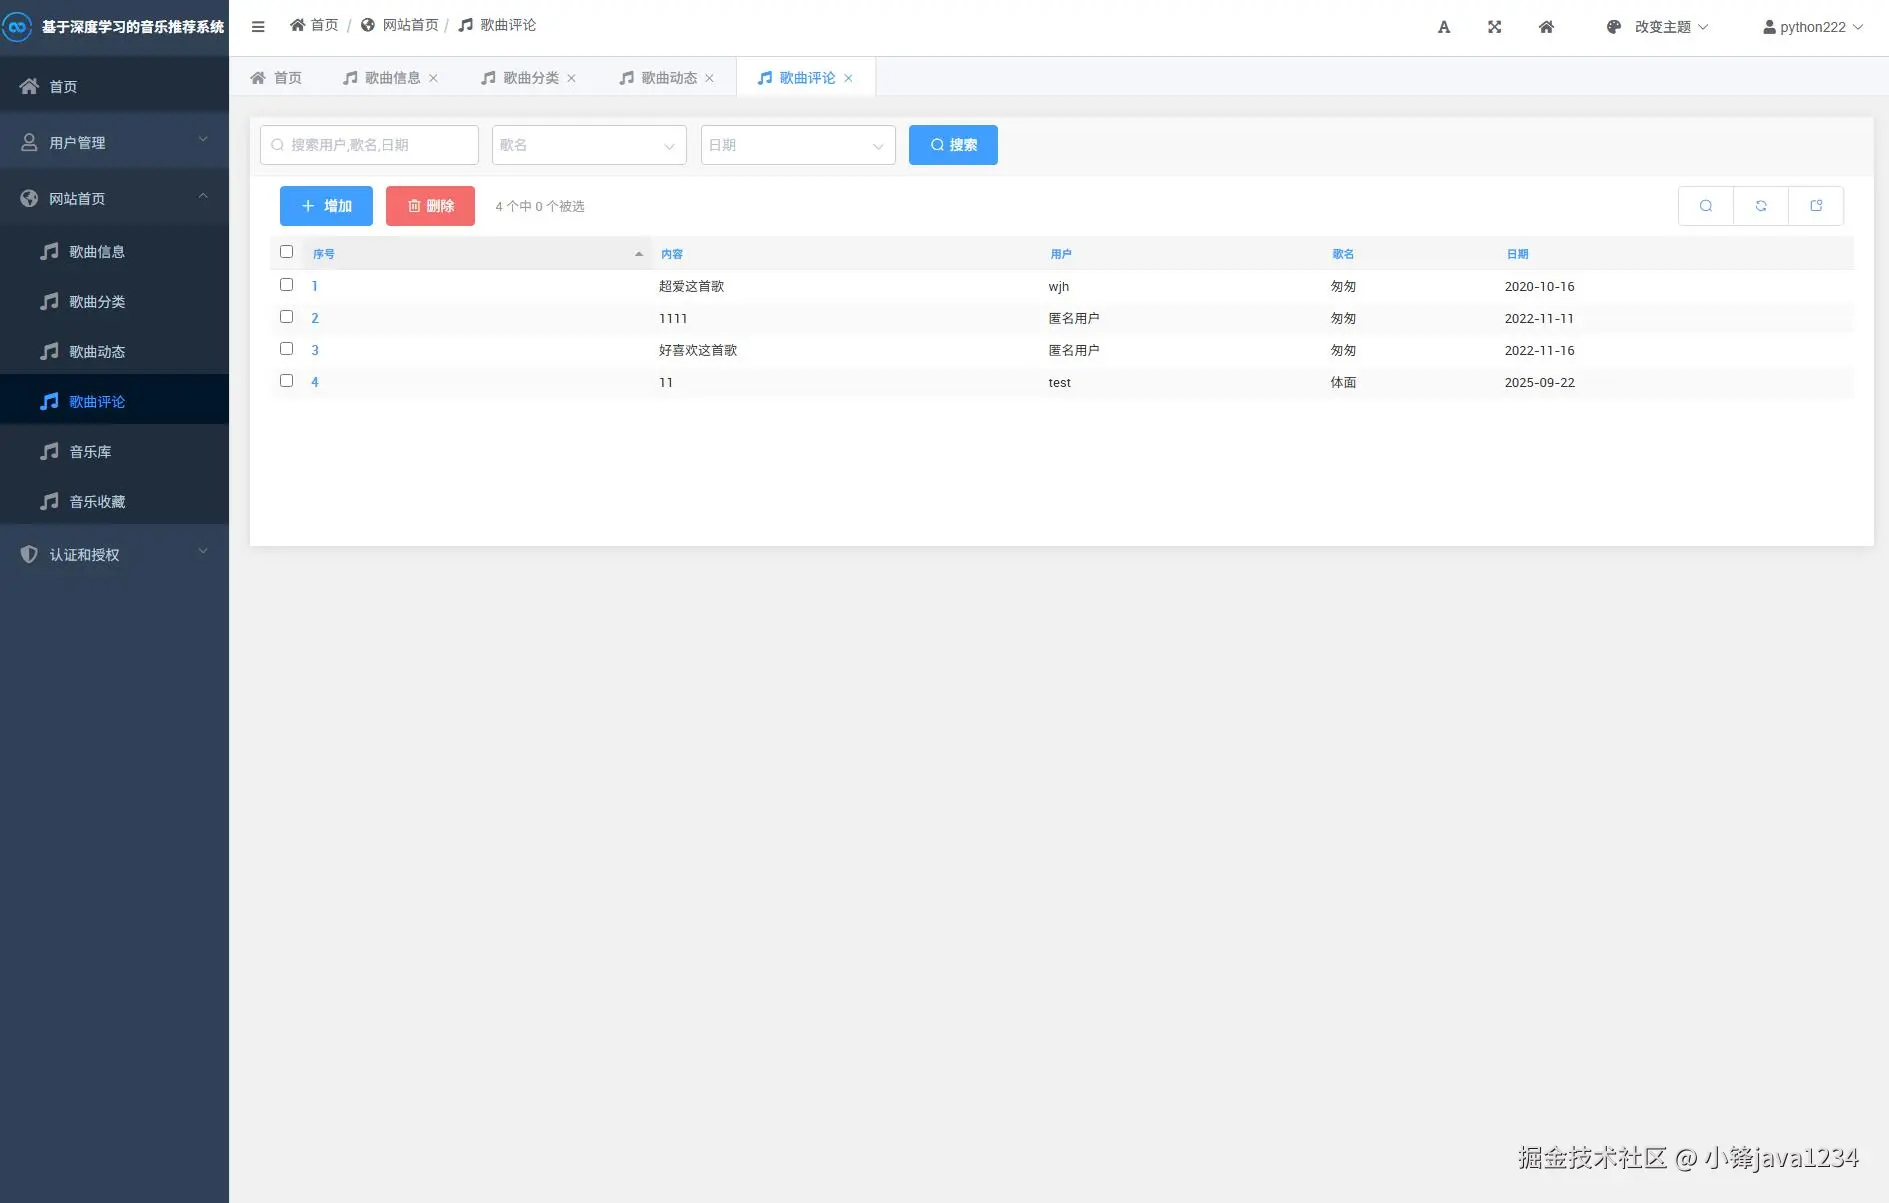Toggle the hamburger menu to collapse the sidebar

click(x=258, y=27)
